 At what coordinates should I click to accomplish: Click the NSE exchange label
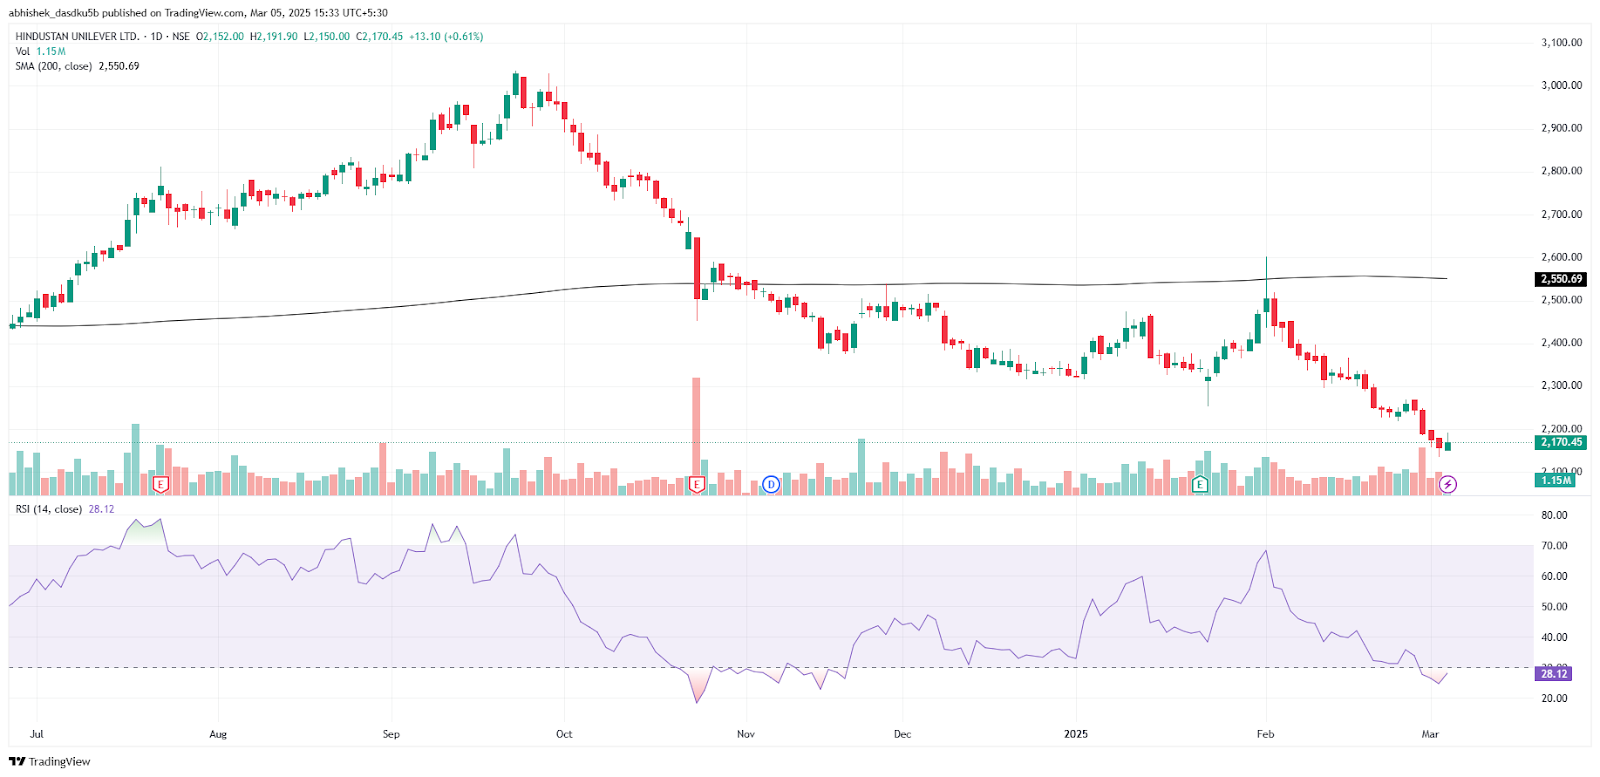click(x=180, y=36)
